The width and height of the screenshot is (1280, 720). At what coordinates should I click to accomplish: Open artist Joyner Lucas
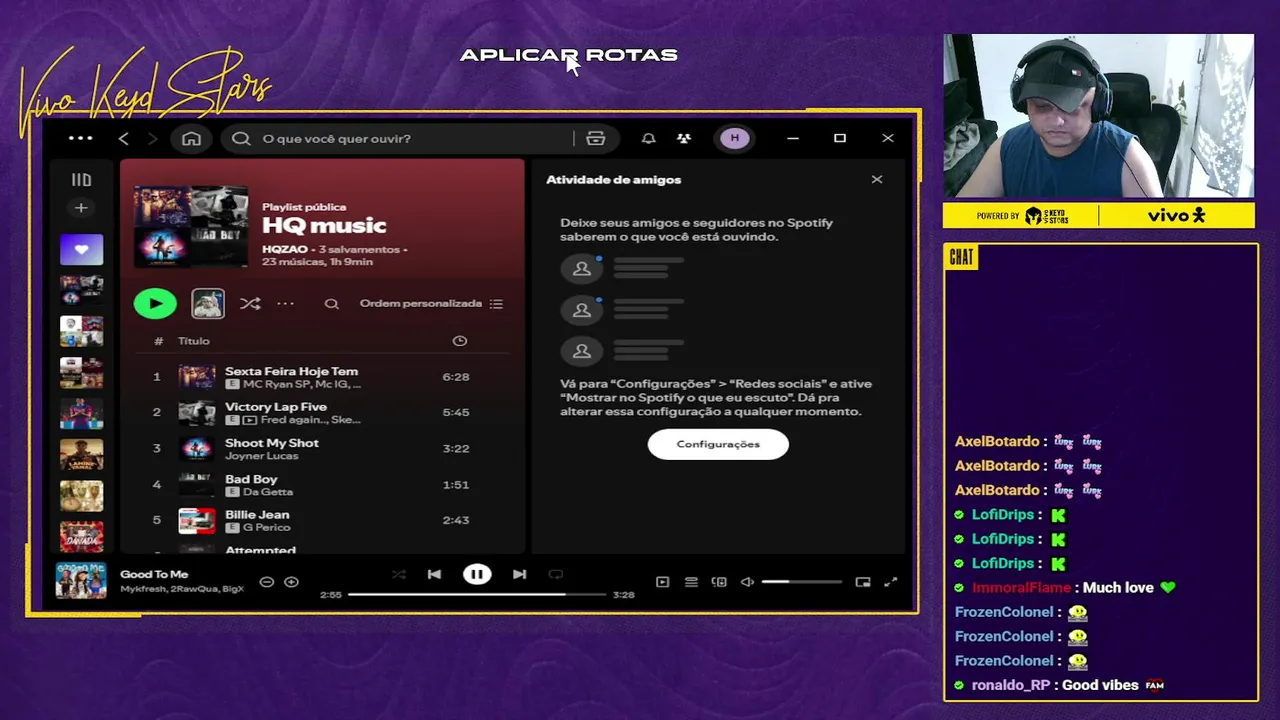262,456
